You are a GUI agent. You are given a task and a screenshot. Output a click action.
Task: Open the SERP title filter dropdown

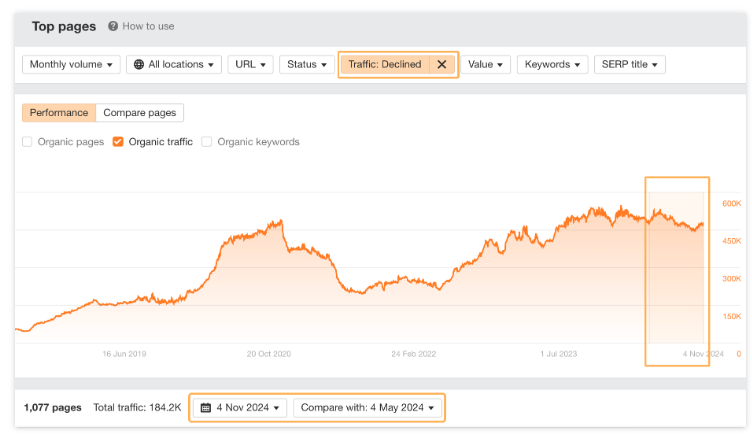630,64
